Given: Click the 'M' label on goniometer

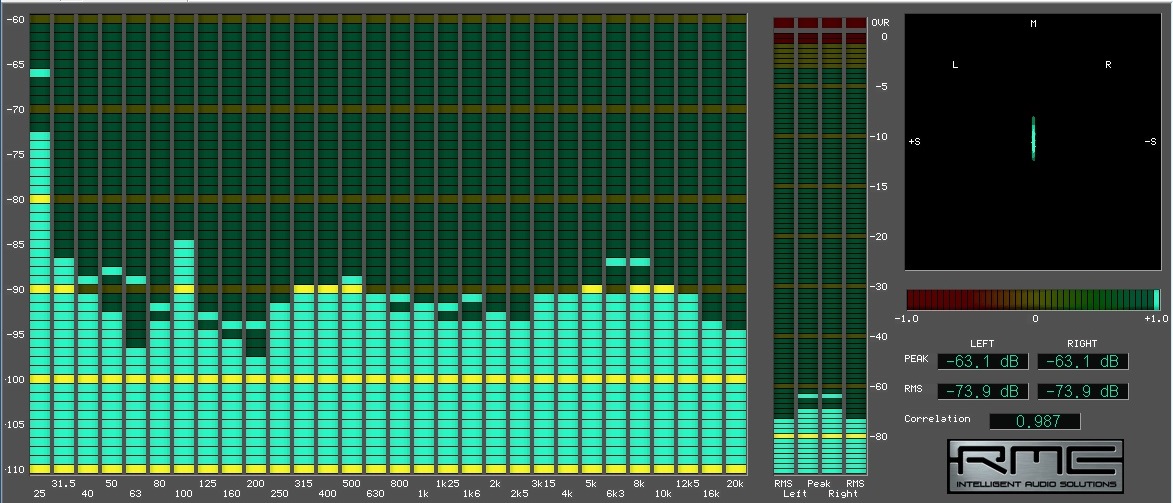Looking at the screenshot, I should 1033,24.
